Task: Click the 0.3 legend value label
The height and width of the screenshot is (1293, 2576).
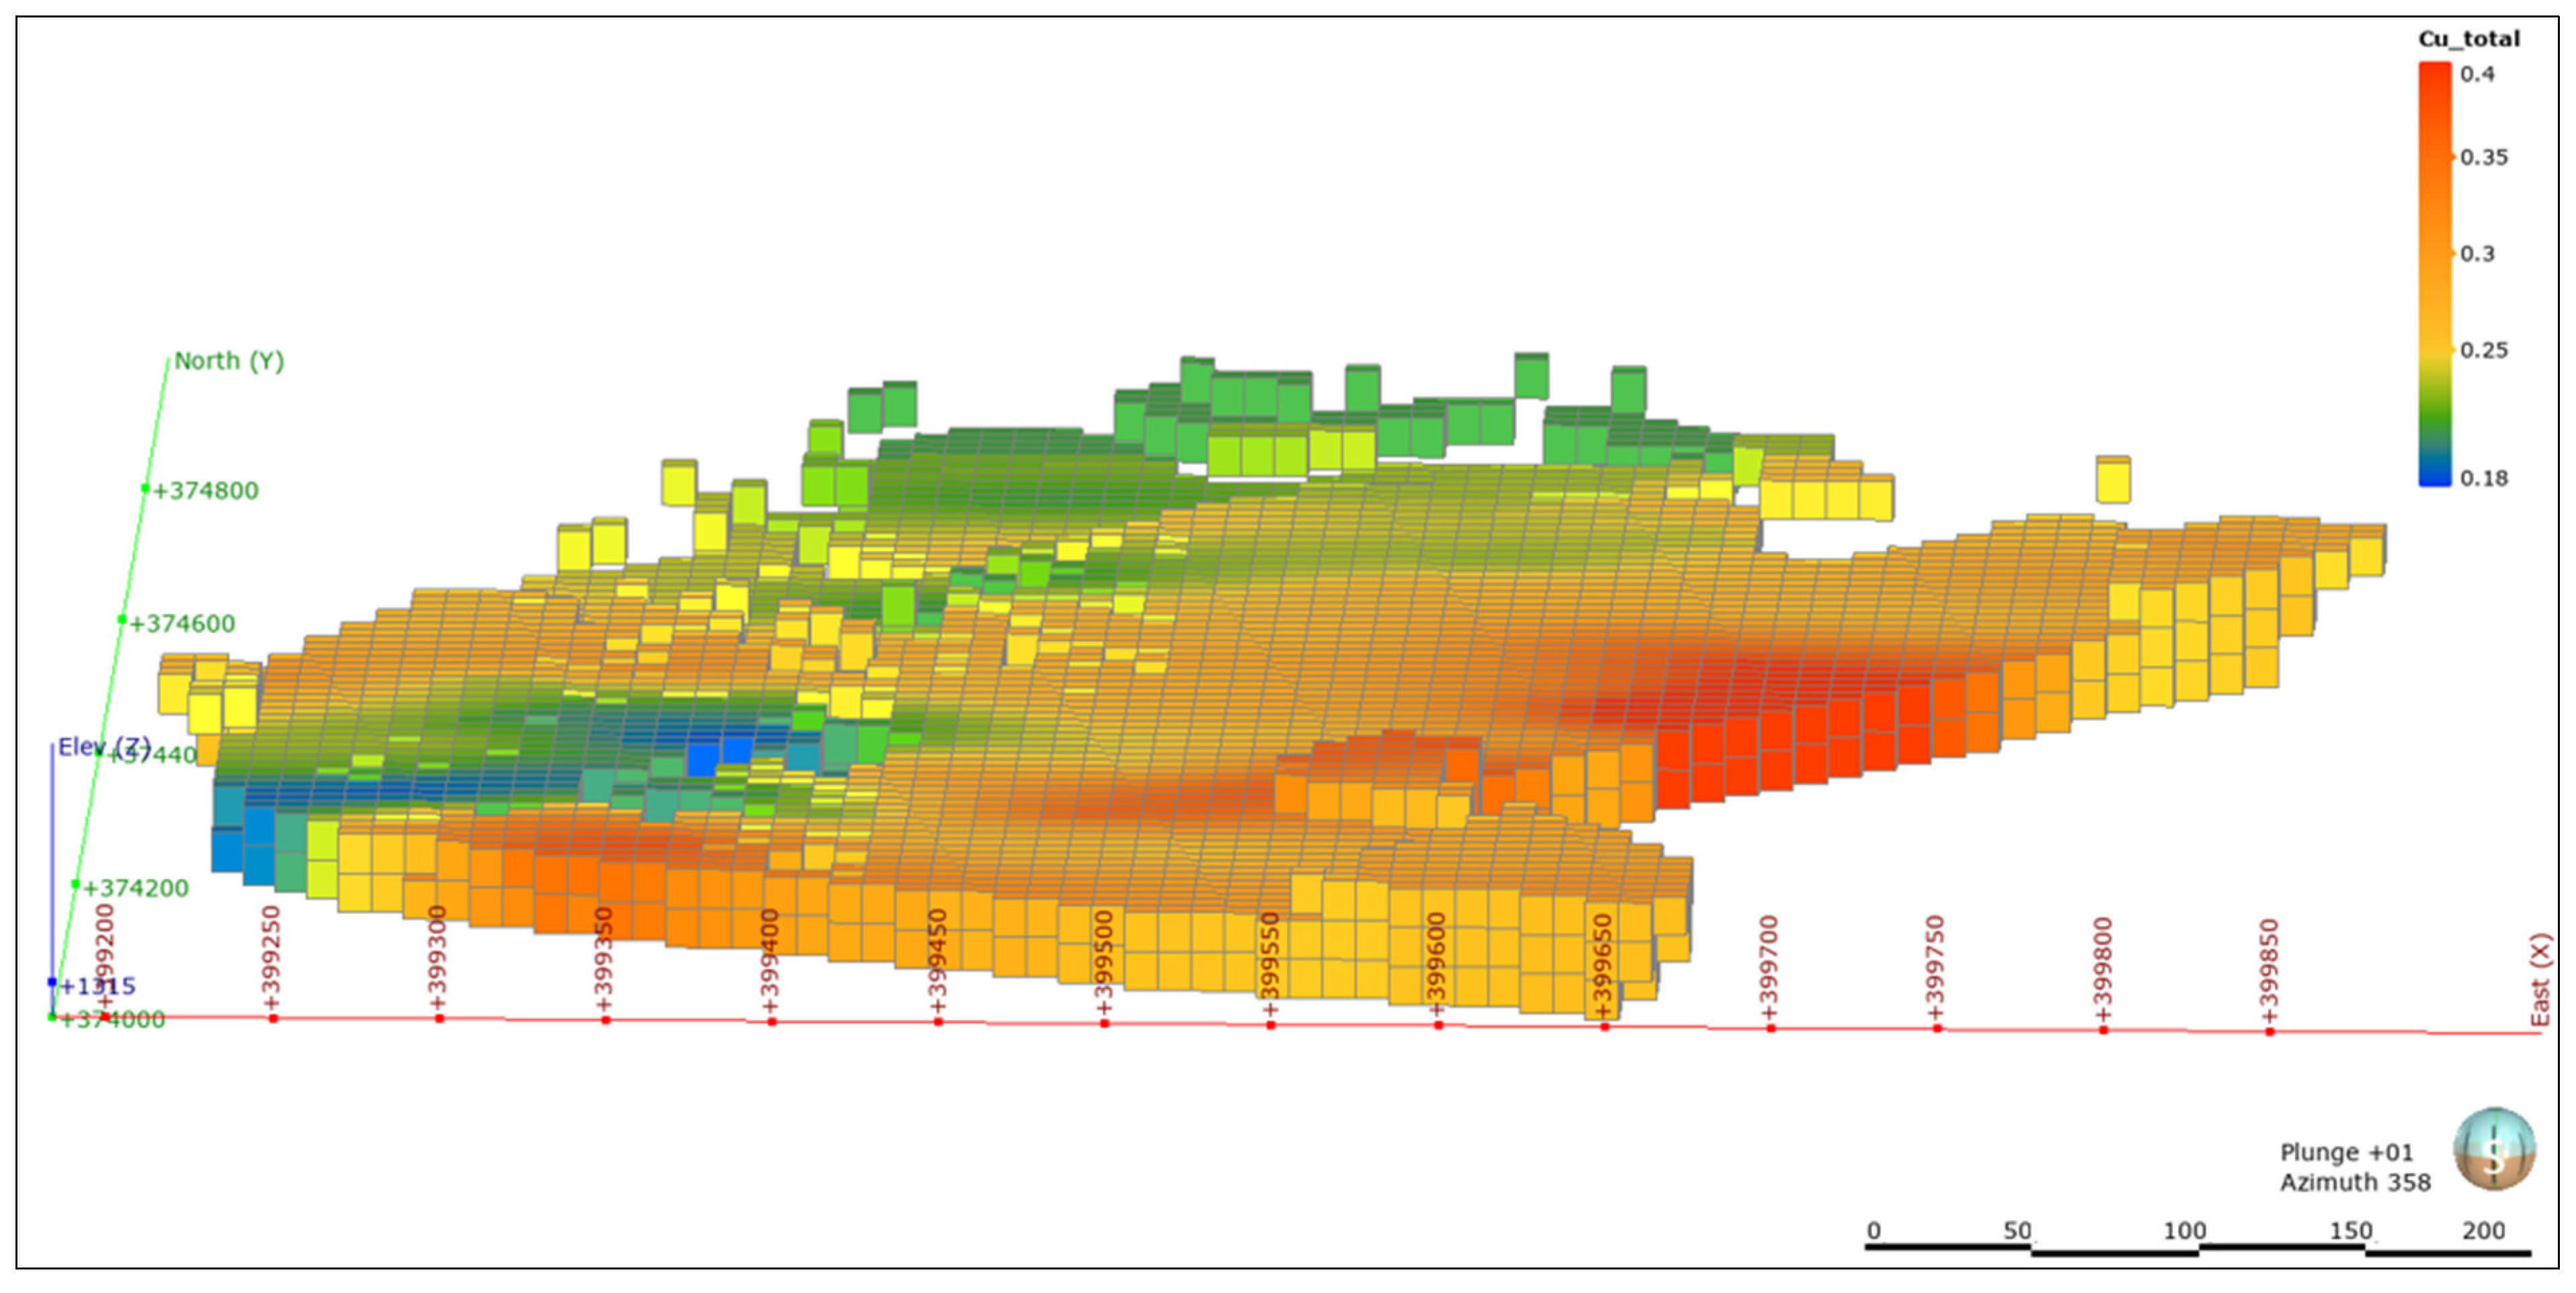Action: [2477, 254]
